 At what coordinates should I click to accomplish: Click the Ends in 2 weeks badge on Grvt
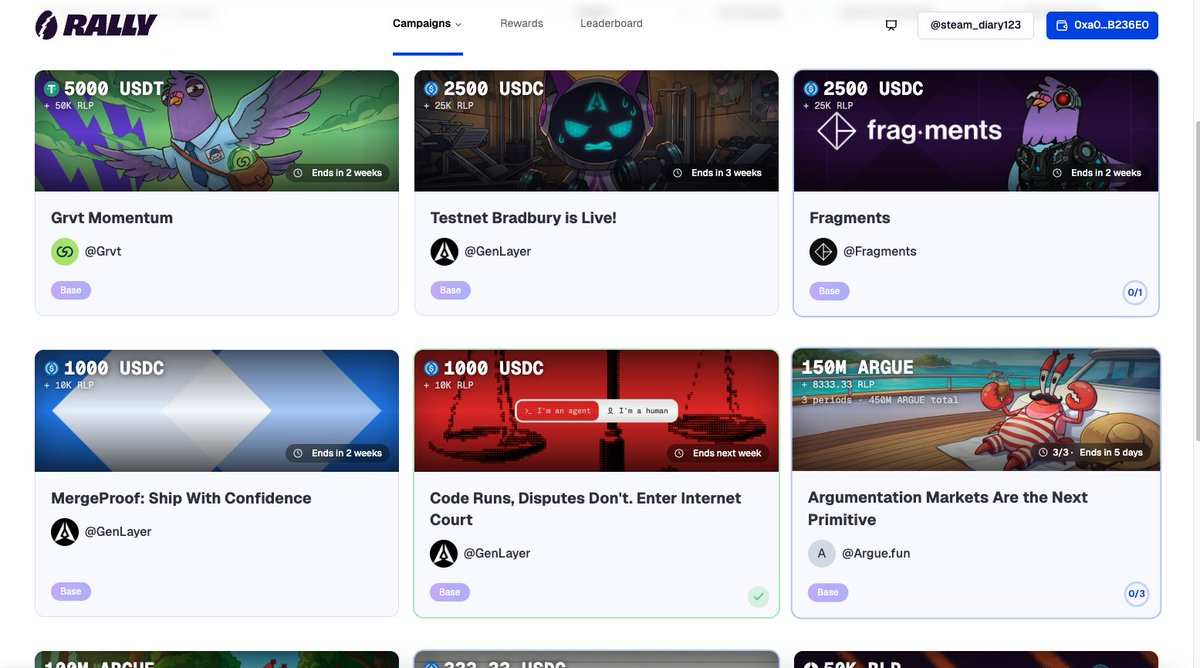tap(339, 173)
